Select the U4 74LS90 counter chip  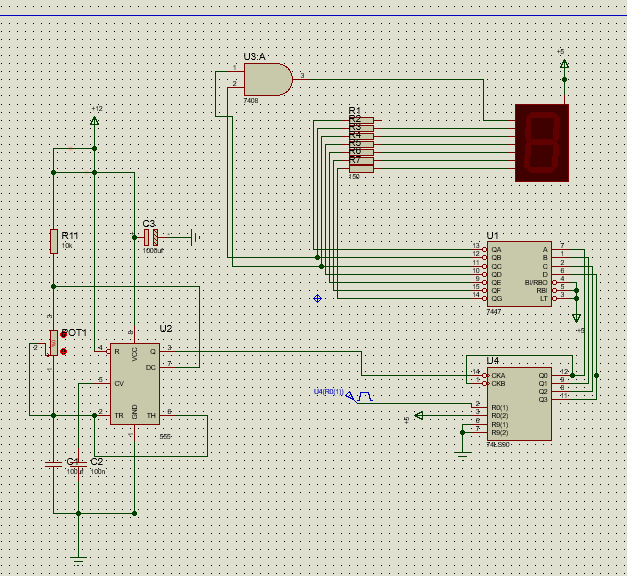point(519,404)
